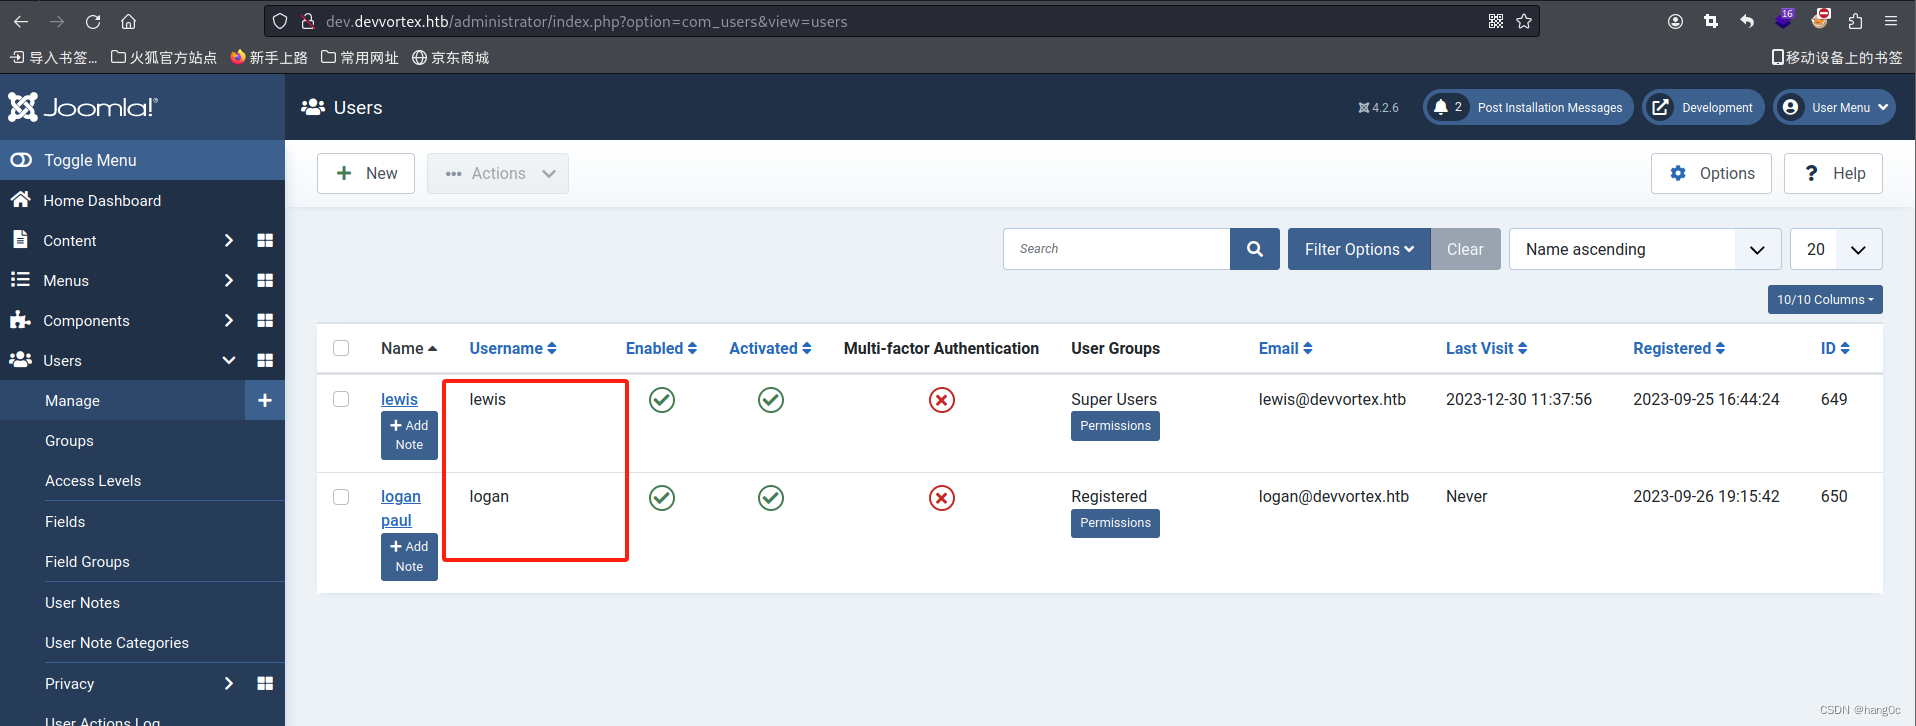Open lewis user name link
Image resolution: width=1916 pixels, height=726 pixels.
(x=399, y=399)
